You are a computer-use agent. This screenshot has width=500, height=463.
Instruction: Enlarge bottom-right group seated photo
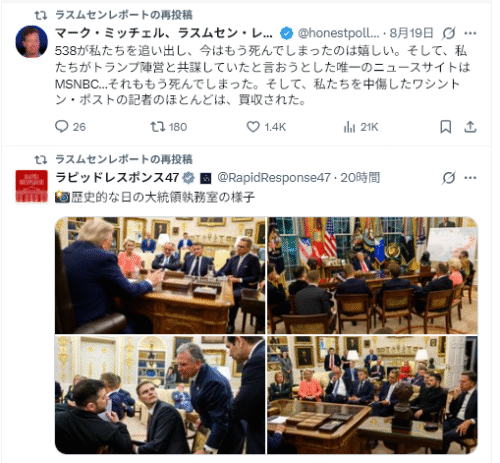pyautogui.click(x=372, y=395)
